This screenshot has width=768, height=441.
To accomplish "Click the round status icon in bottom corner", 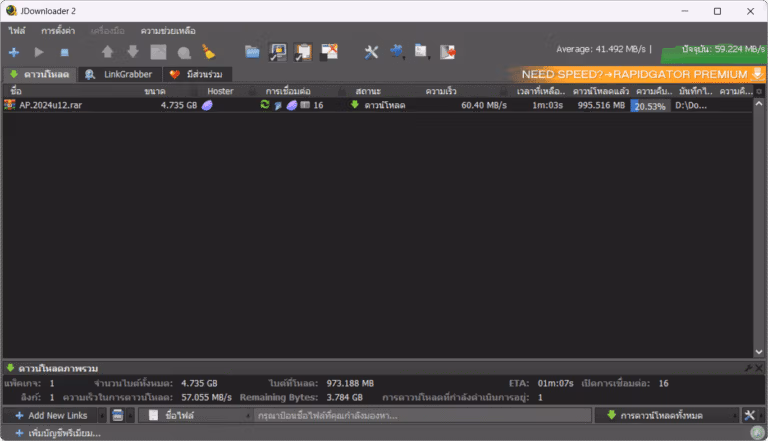I will 757,432.
